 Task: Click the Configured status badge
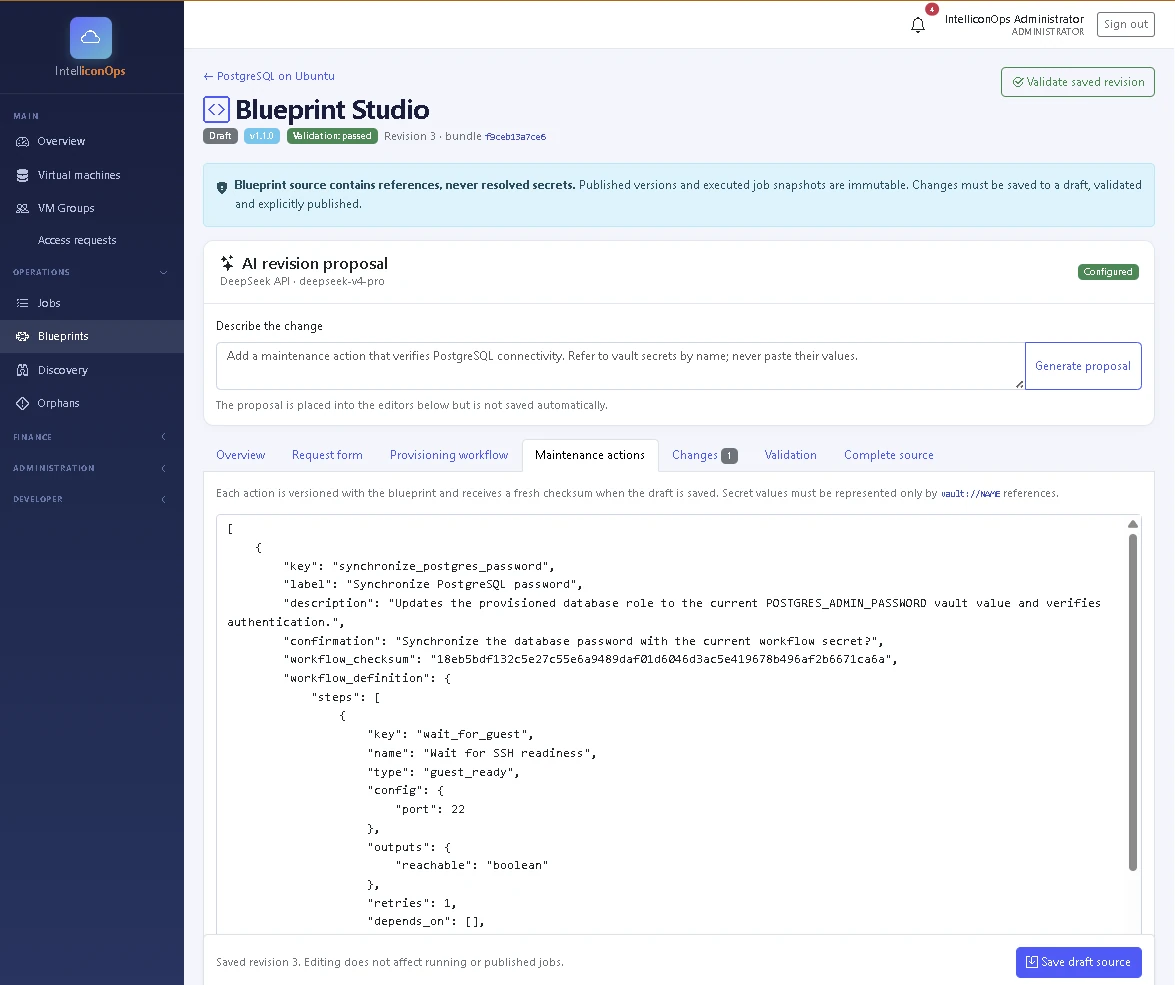click(x=1108, y=271)
